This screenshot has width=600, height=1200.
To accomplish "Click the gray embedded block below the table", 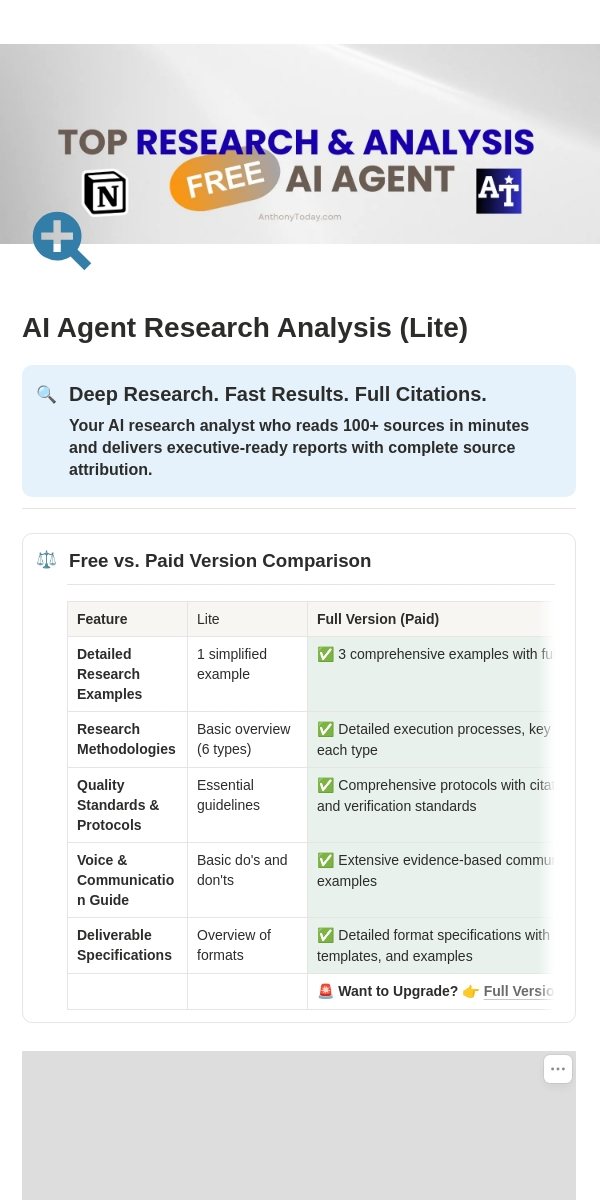I will pos(299,1125).
